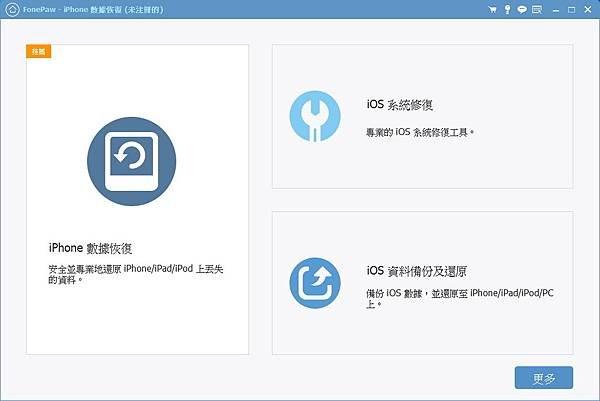The height and width of the screenshot is (401, 600).
Task: Click the window title FonePaw - iPhone 數據恢復
Action: pyautogui.click(x=93, y=10)
